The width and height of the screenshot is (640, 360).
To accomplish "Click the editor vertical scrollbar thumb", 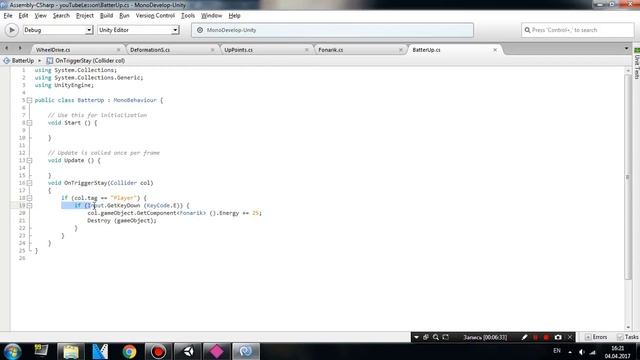I will [628, 177].
